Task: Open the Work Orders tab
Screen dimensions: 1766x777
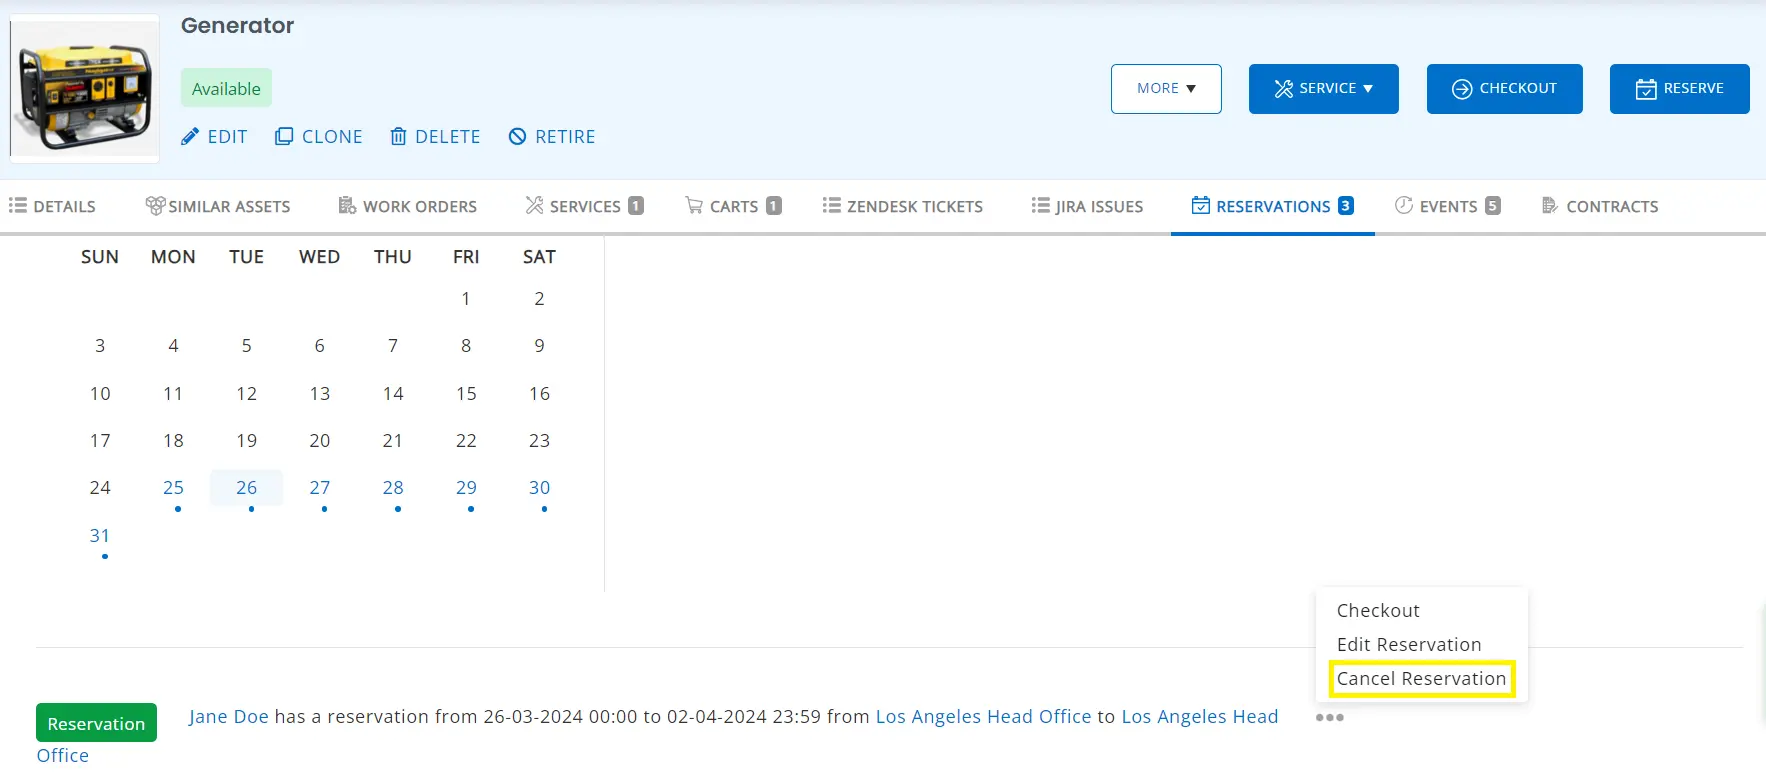Action: point(408,207)
